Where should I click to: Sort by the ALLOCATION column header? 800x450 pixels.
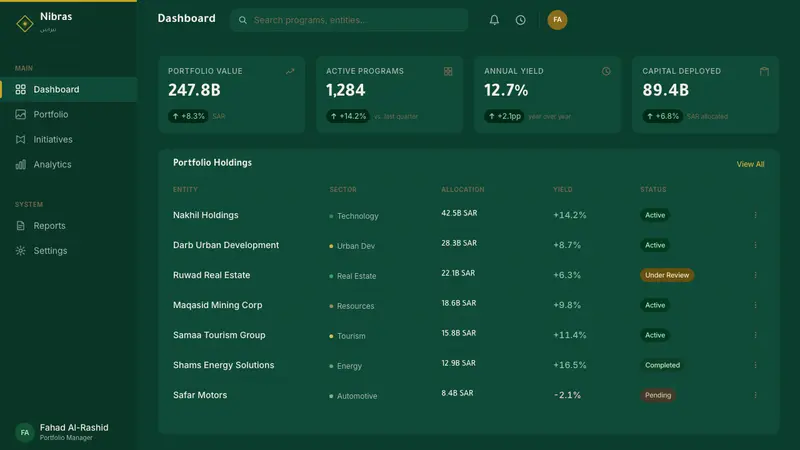[463, 189]
